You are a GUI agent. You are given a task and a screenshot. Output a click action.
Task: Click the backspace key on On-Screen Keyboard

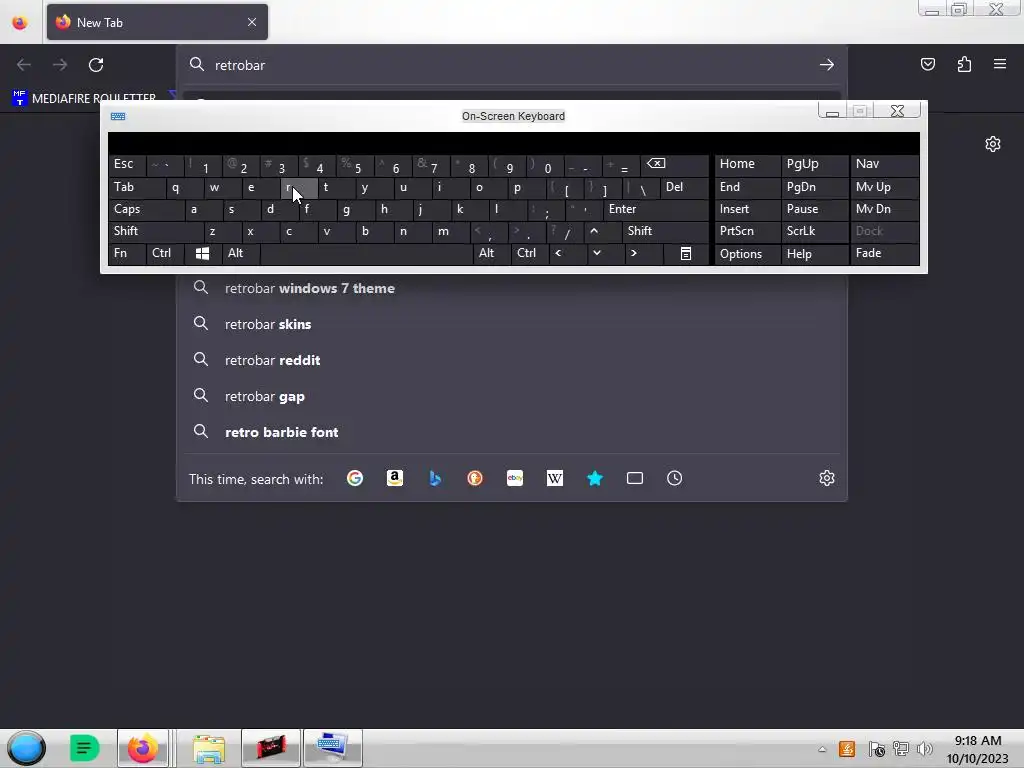coord(675,164)
